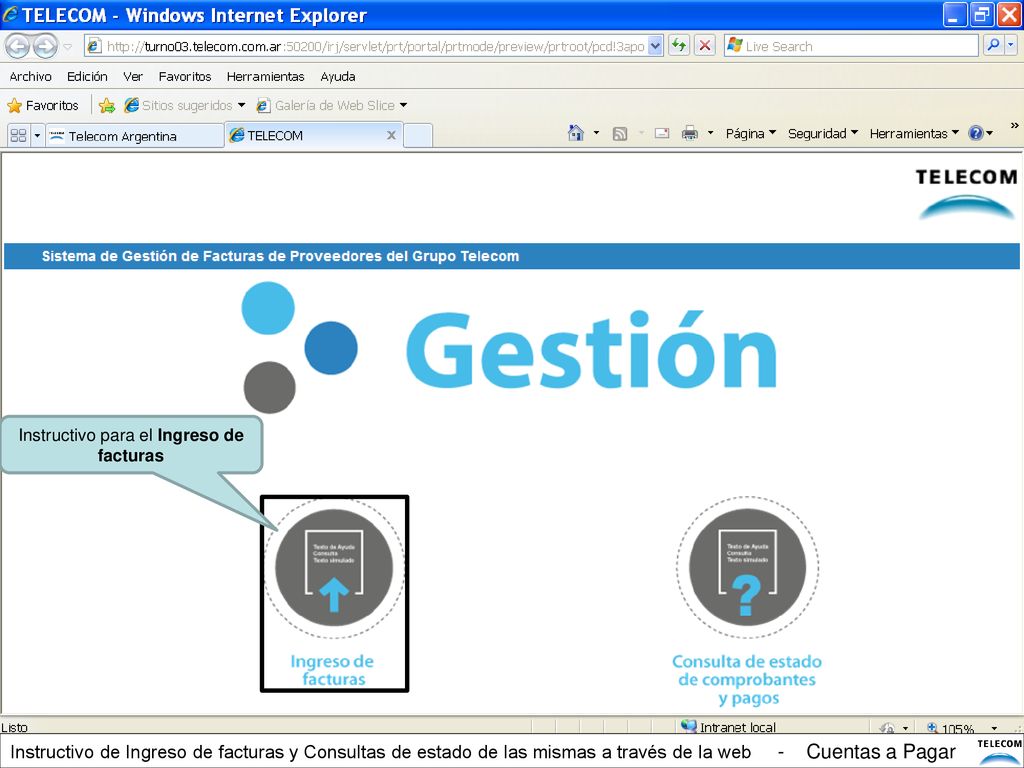Switch to the Telecom Argentina tab
The height and width of the screenshot is (768, 1024).
(x=135, y=136)
